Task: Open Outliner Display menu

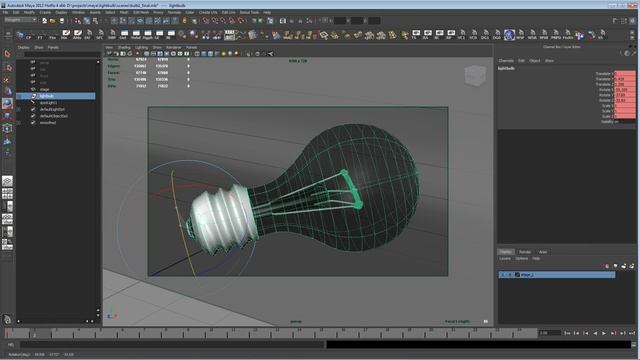Action: (x=24, y=47)
